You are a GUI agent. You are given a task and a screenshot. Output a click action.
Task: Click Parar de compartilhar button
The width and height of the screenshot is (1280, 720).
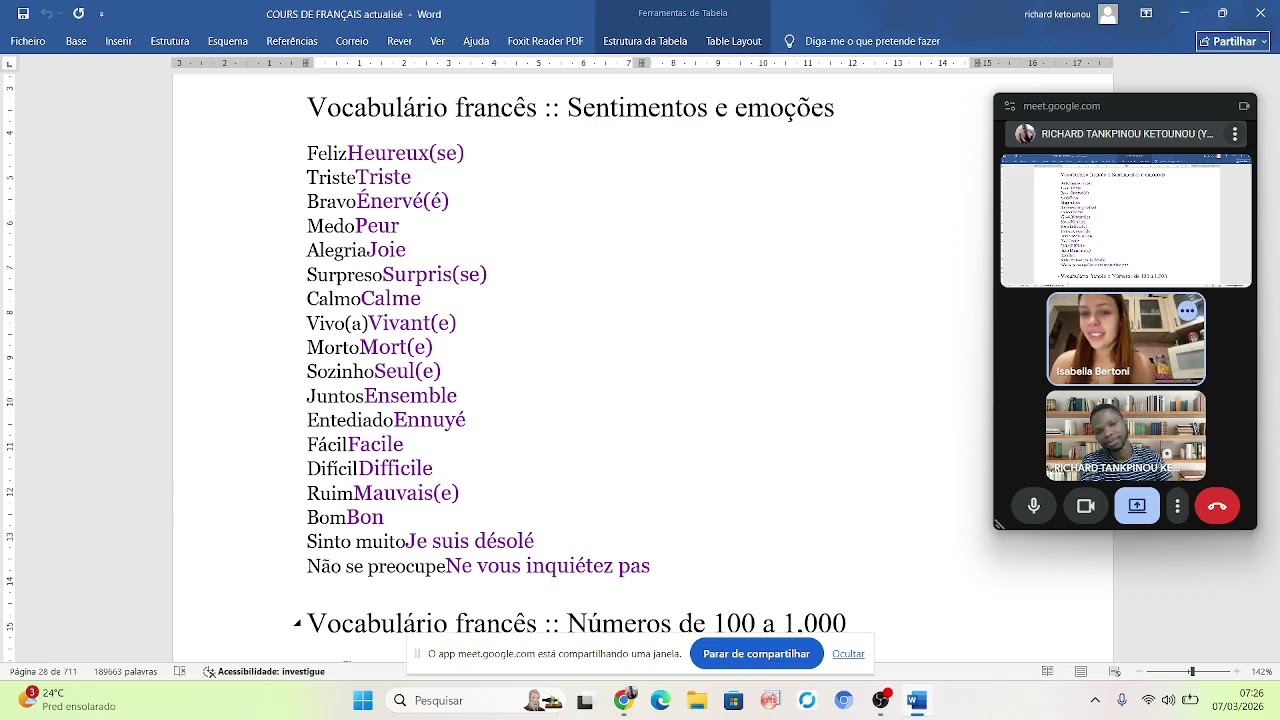click(756, 654)
